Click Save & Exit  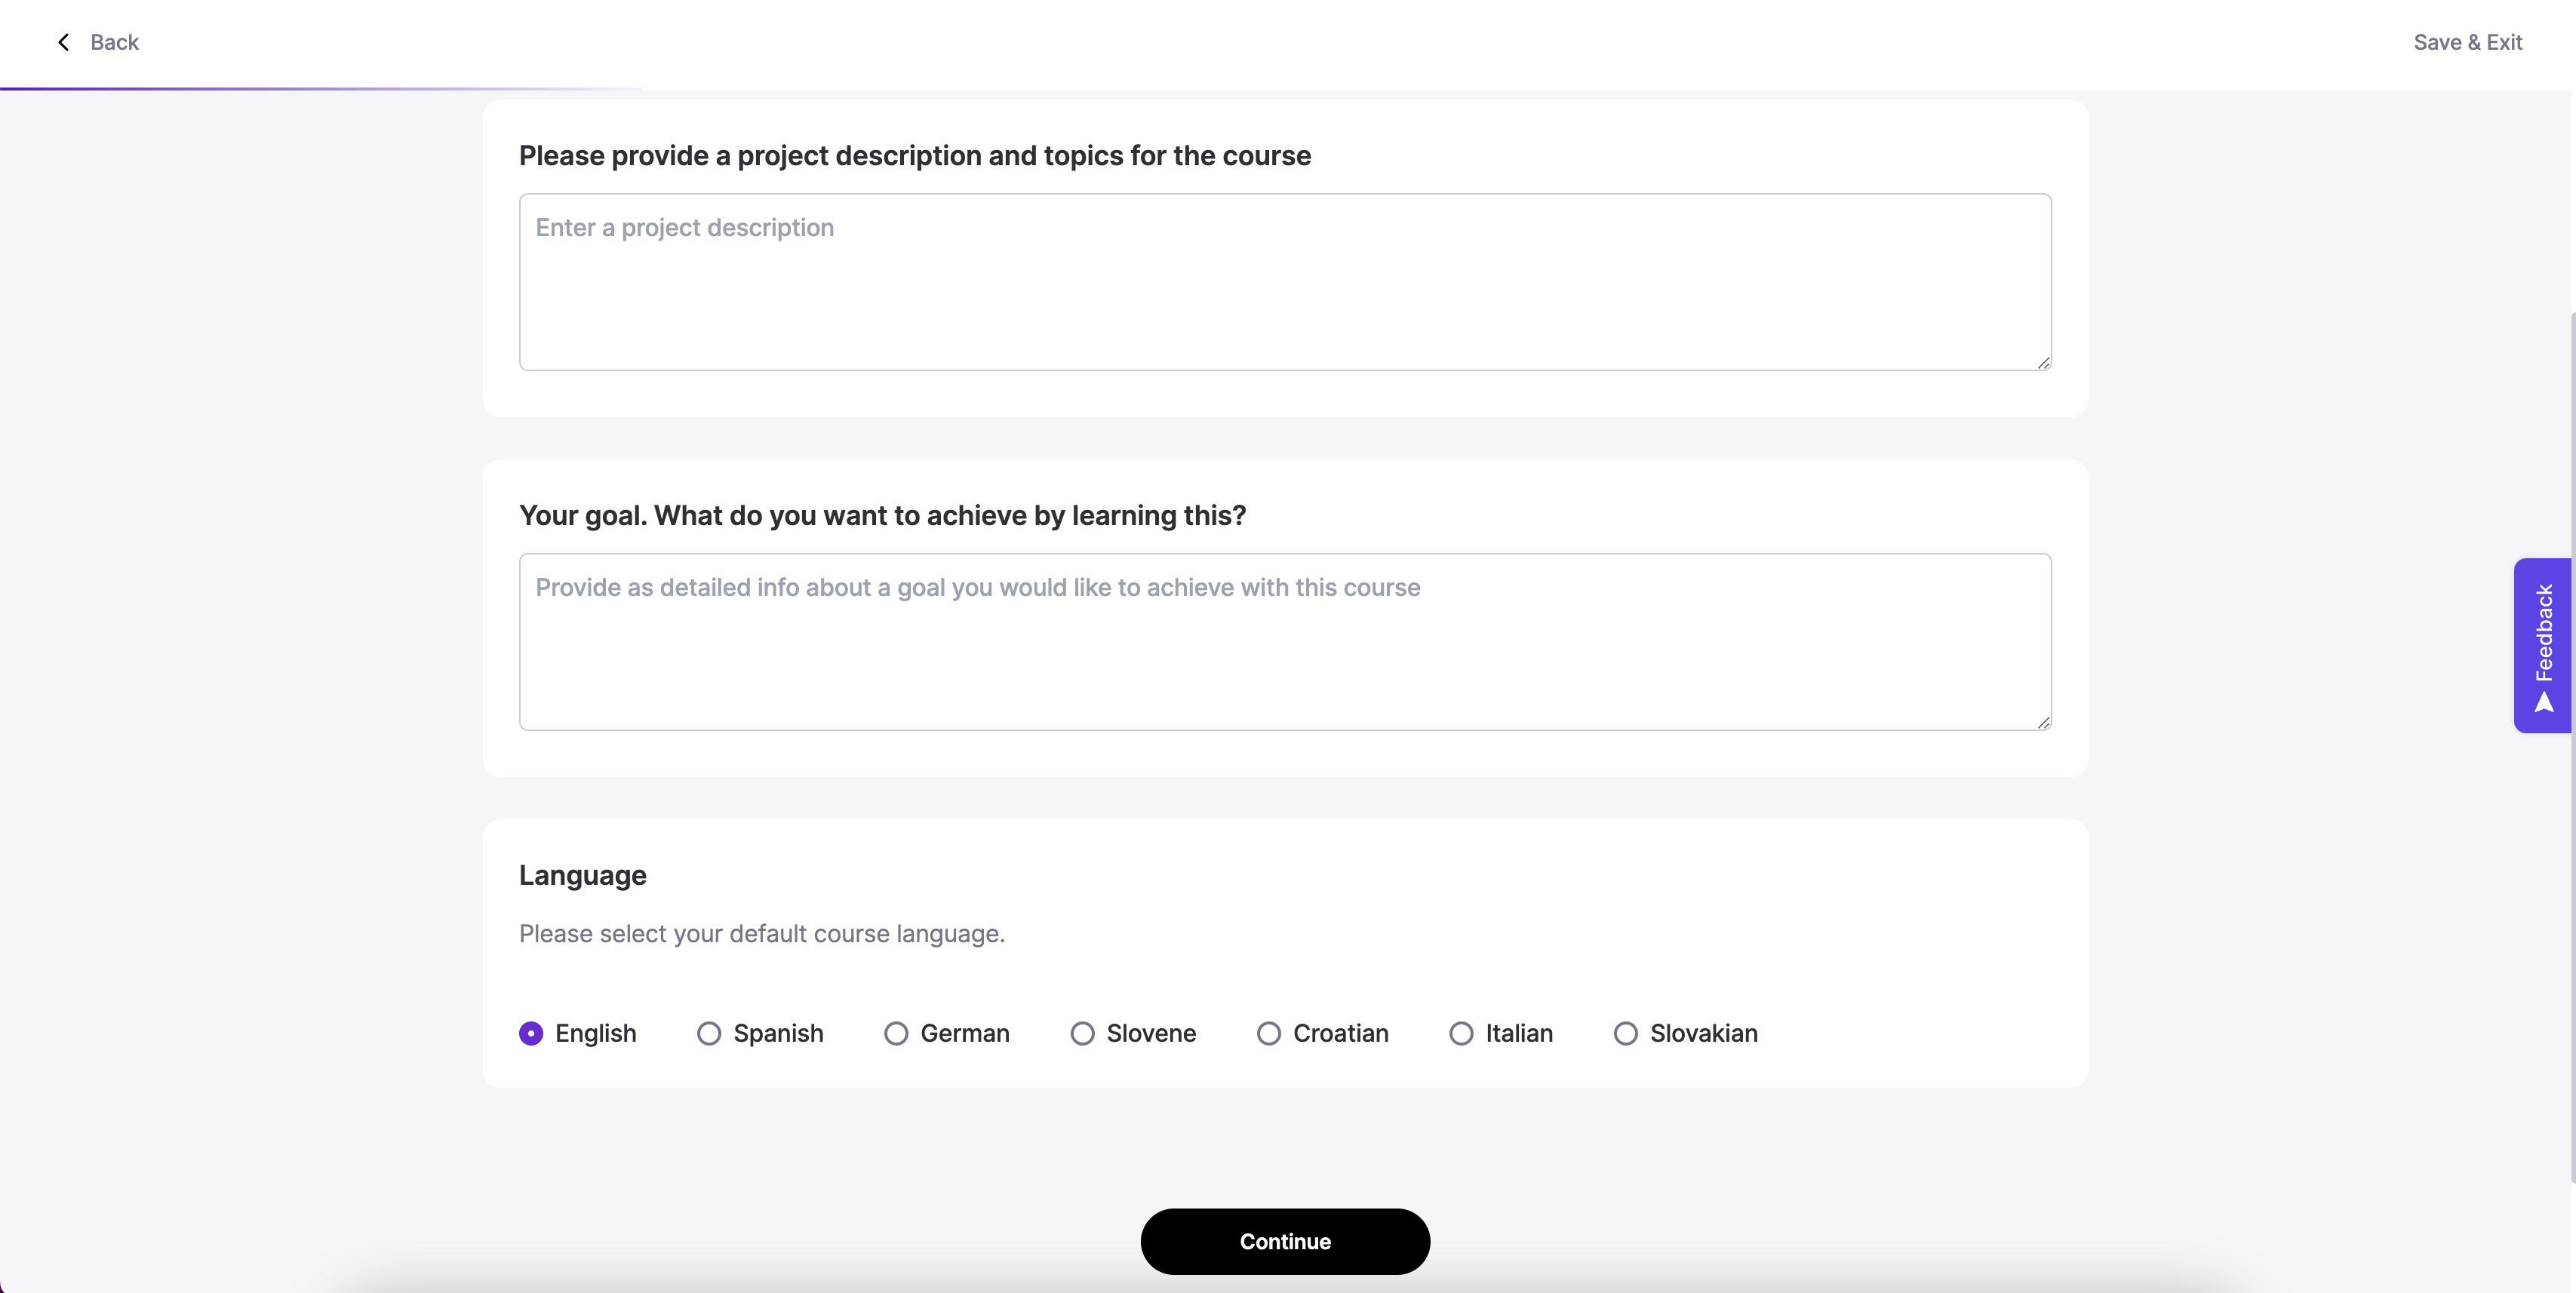(x=2467, y=42)
